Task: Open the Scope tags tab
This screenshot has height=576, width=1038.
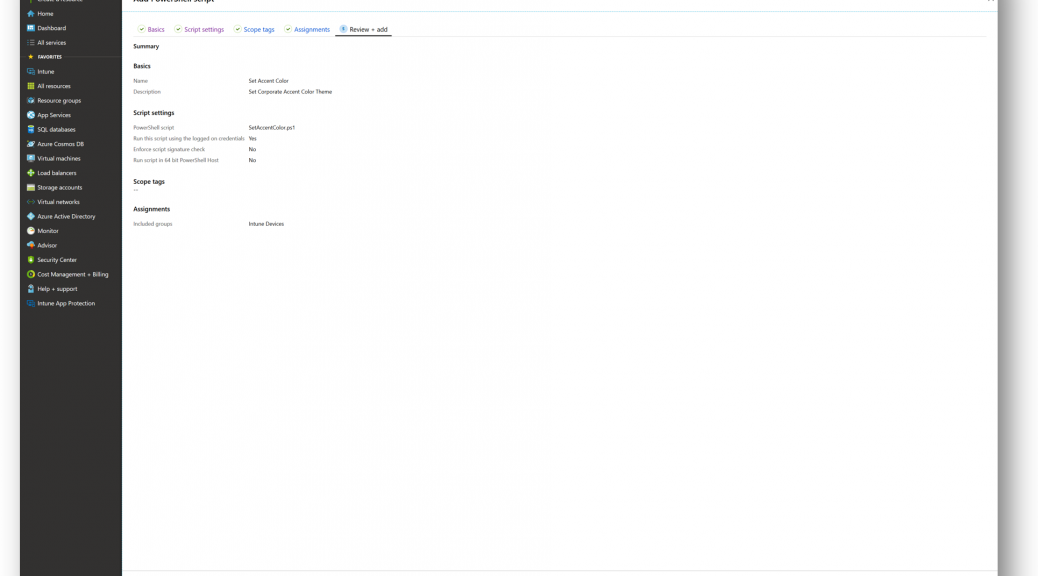Action: click(x=254, y=29)
